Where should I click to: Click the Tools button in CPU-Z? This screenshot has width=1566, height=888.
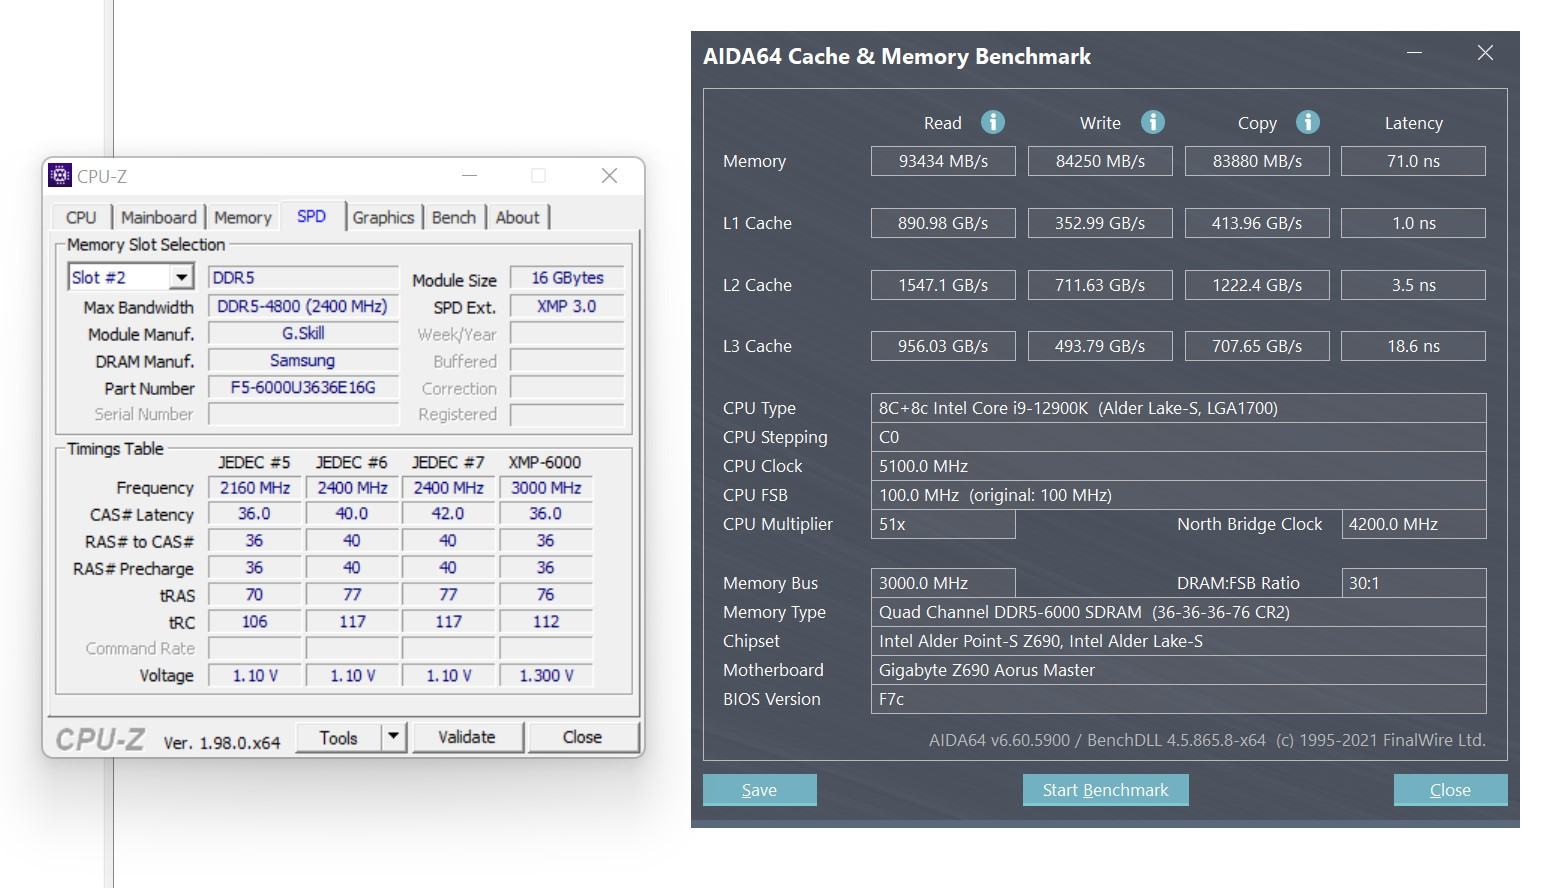(x=338, y=737)
